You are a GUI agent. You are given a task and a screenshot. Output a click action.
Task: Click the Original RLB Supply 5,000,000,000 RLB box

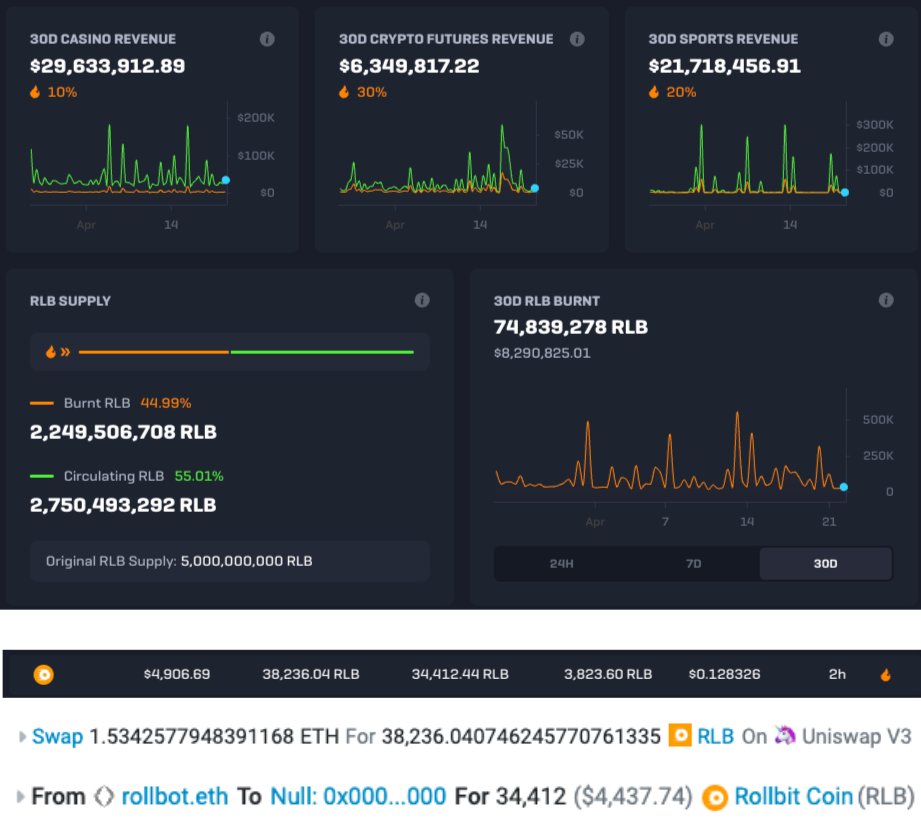point(230,561)
